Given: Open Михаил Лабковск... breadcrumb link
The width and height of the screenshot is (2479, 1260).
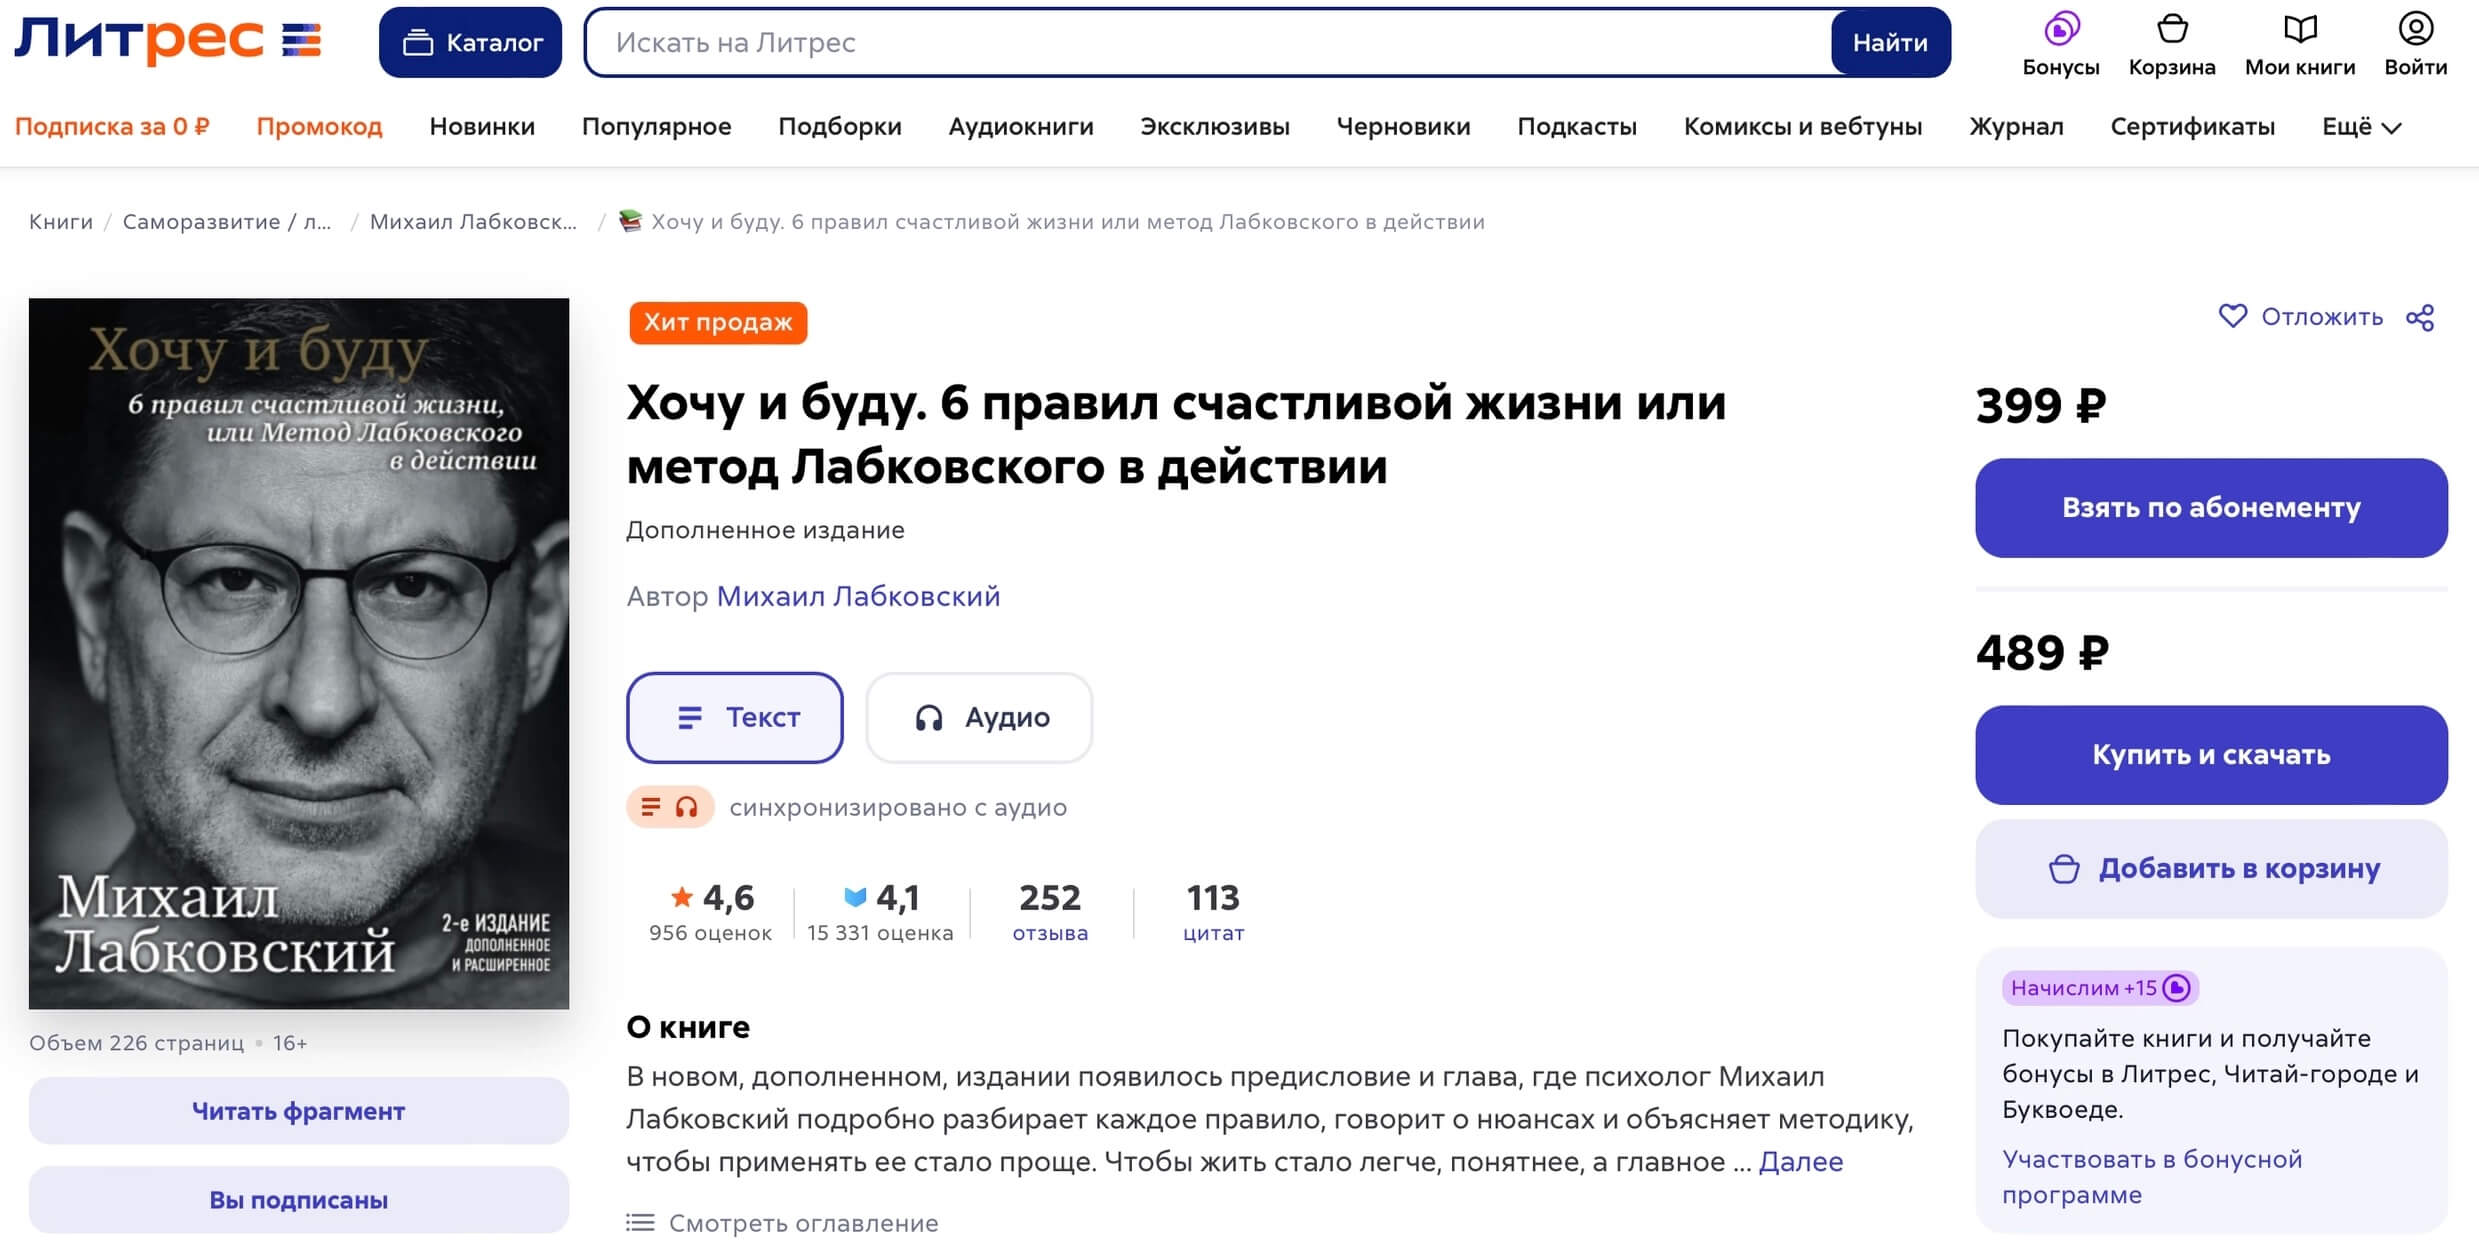Looking at the screenshot, I should click(x=473, y=222).
